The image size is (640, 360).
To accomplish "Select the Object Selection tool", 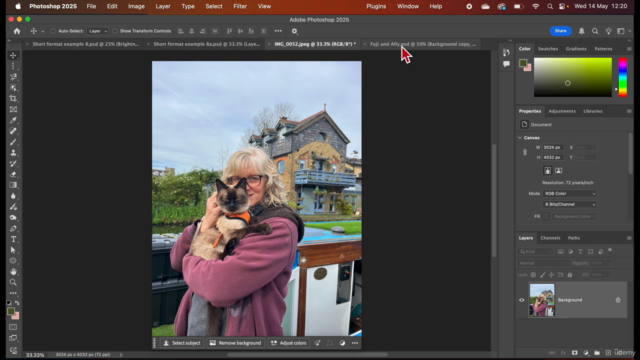I will tap(13, 88).
